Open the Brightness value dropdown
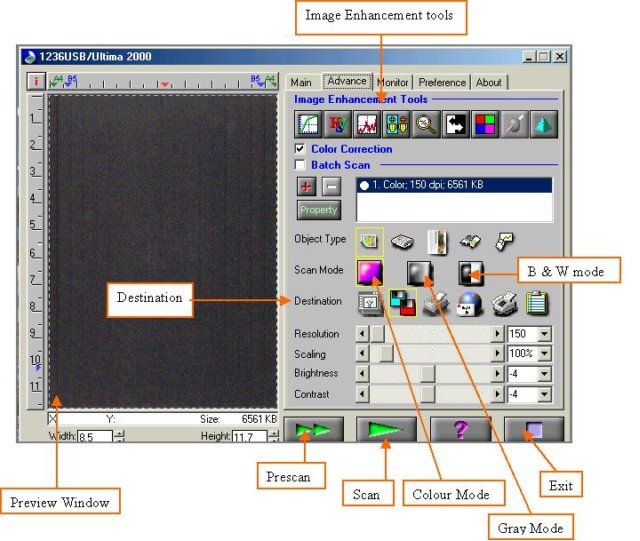Viewport: 640px width, 541px height. [x=544, y=374]
